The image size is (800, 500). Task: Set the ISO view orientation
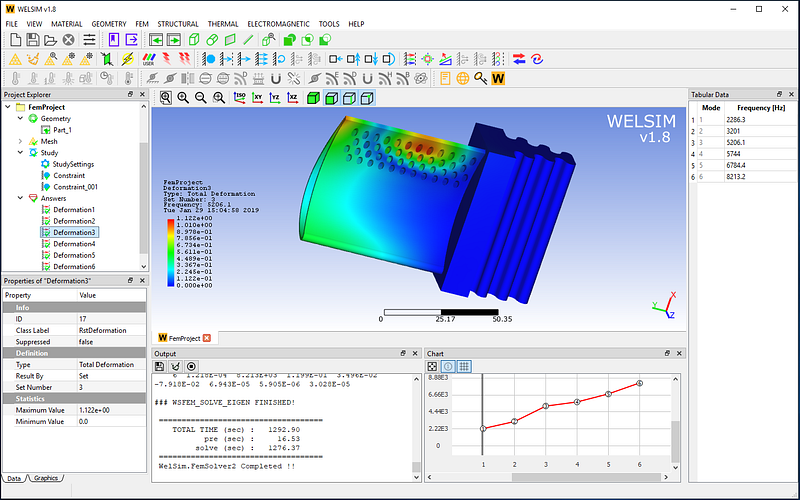pos(239,98)
